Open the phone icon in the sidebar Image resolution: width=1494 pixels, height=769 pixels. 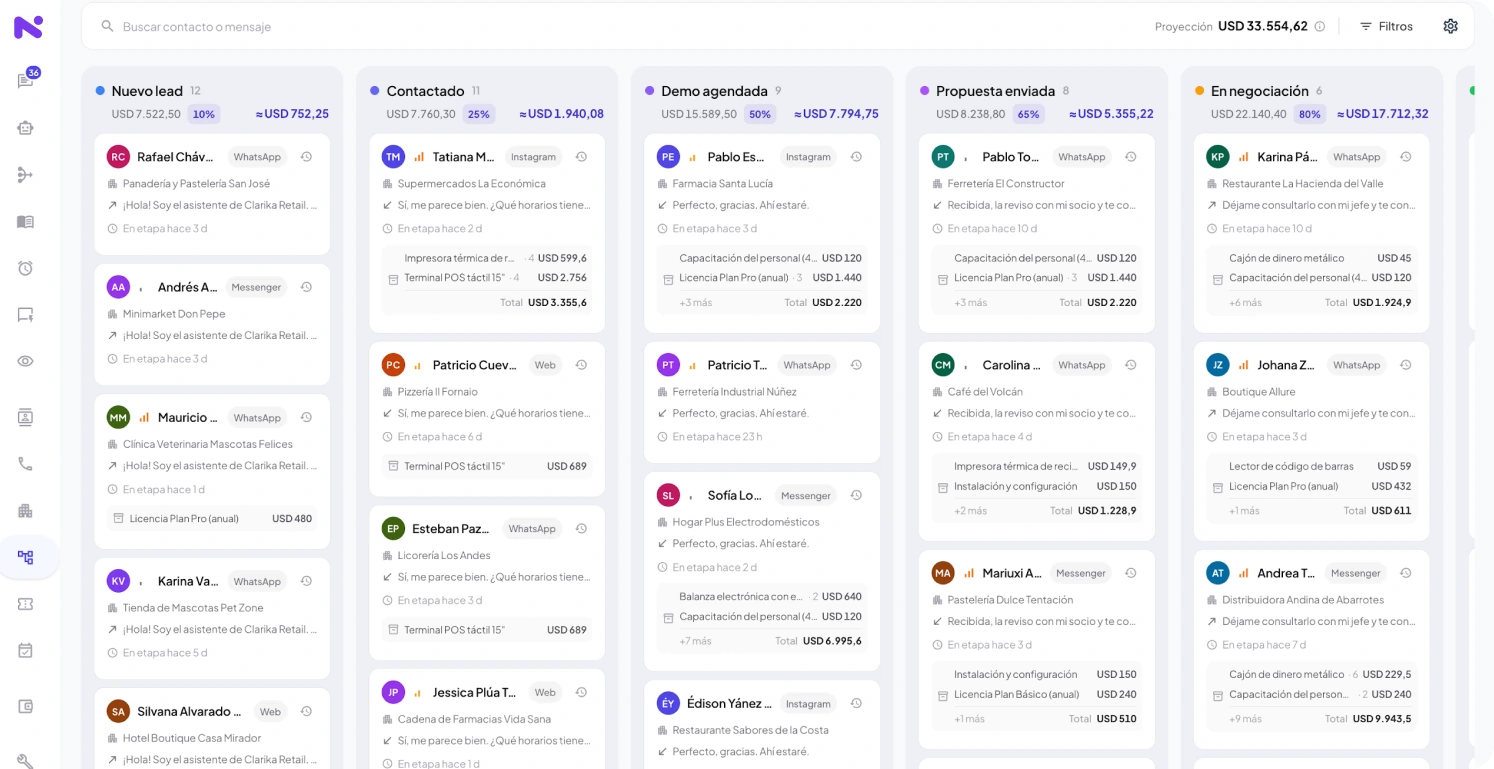point(26,464)
